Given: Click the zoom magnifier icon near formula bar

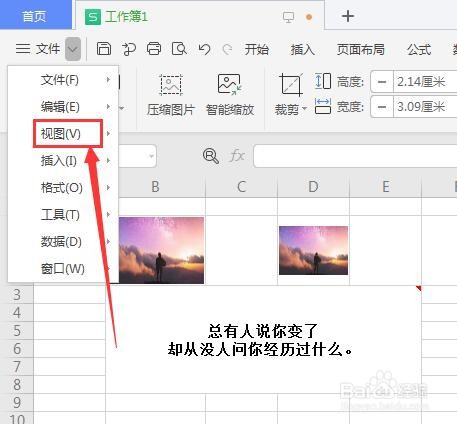Looking at the screenshot, I should coord(211,156).
